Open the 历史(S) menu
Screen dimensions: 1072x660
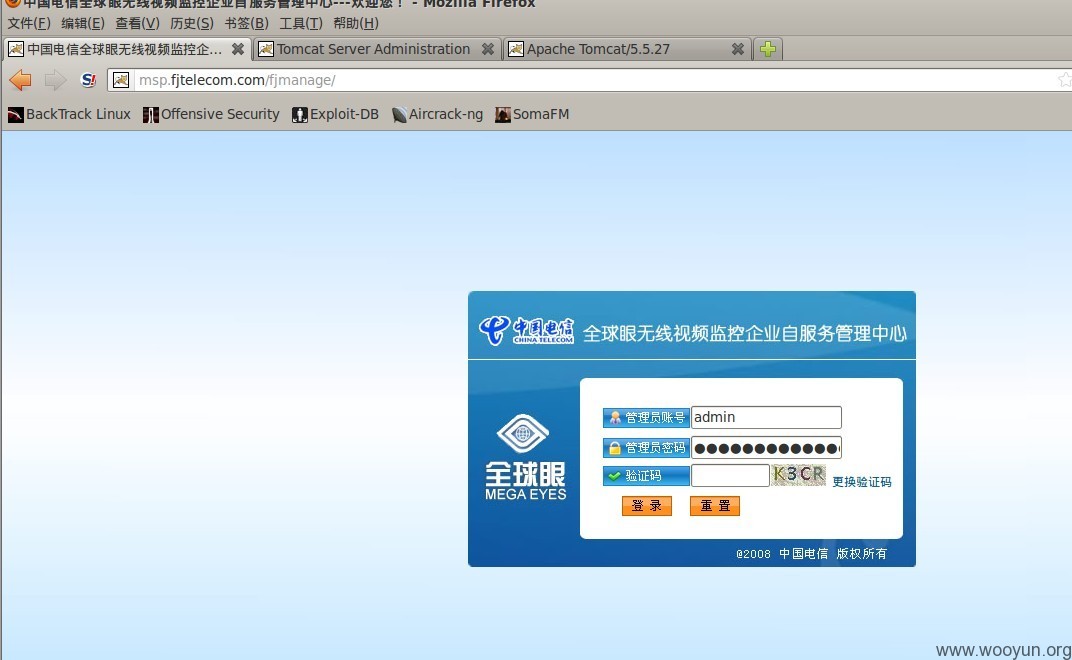coord(191,23)
